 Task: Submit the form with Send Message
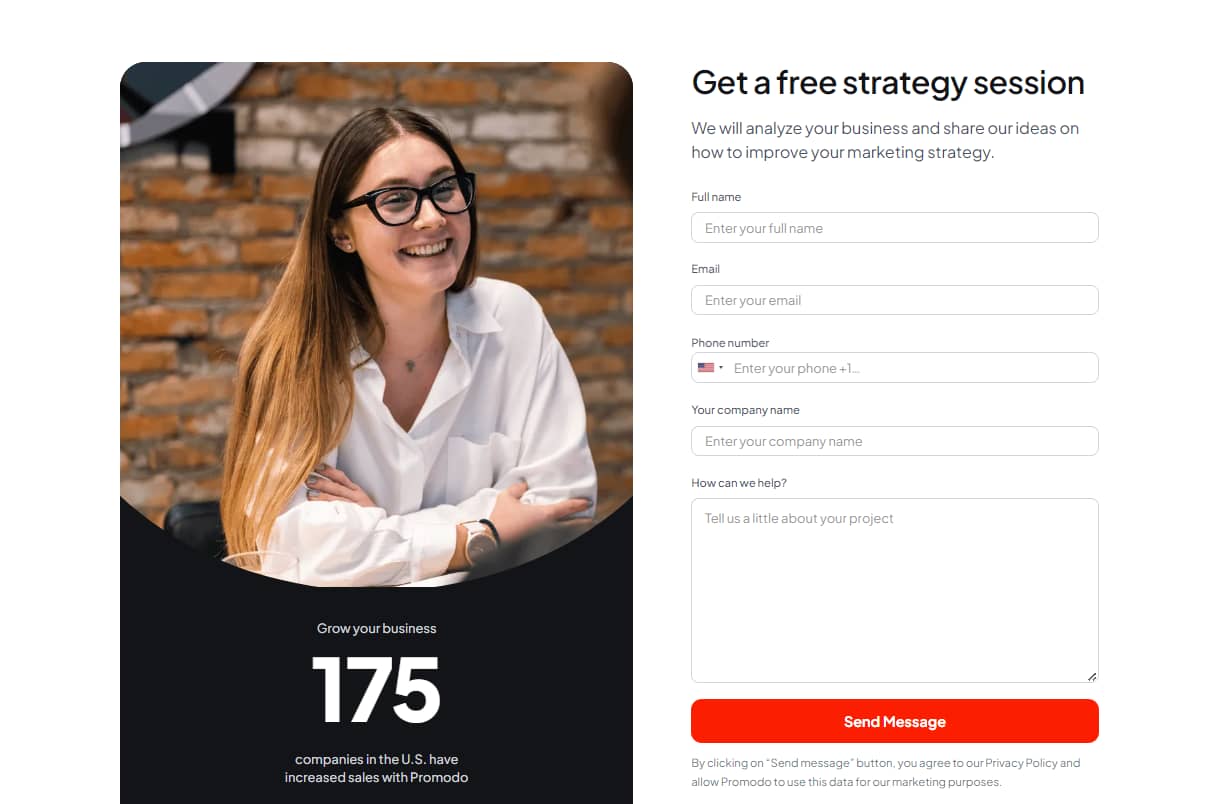(x=894, y=721)
